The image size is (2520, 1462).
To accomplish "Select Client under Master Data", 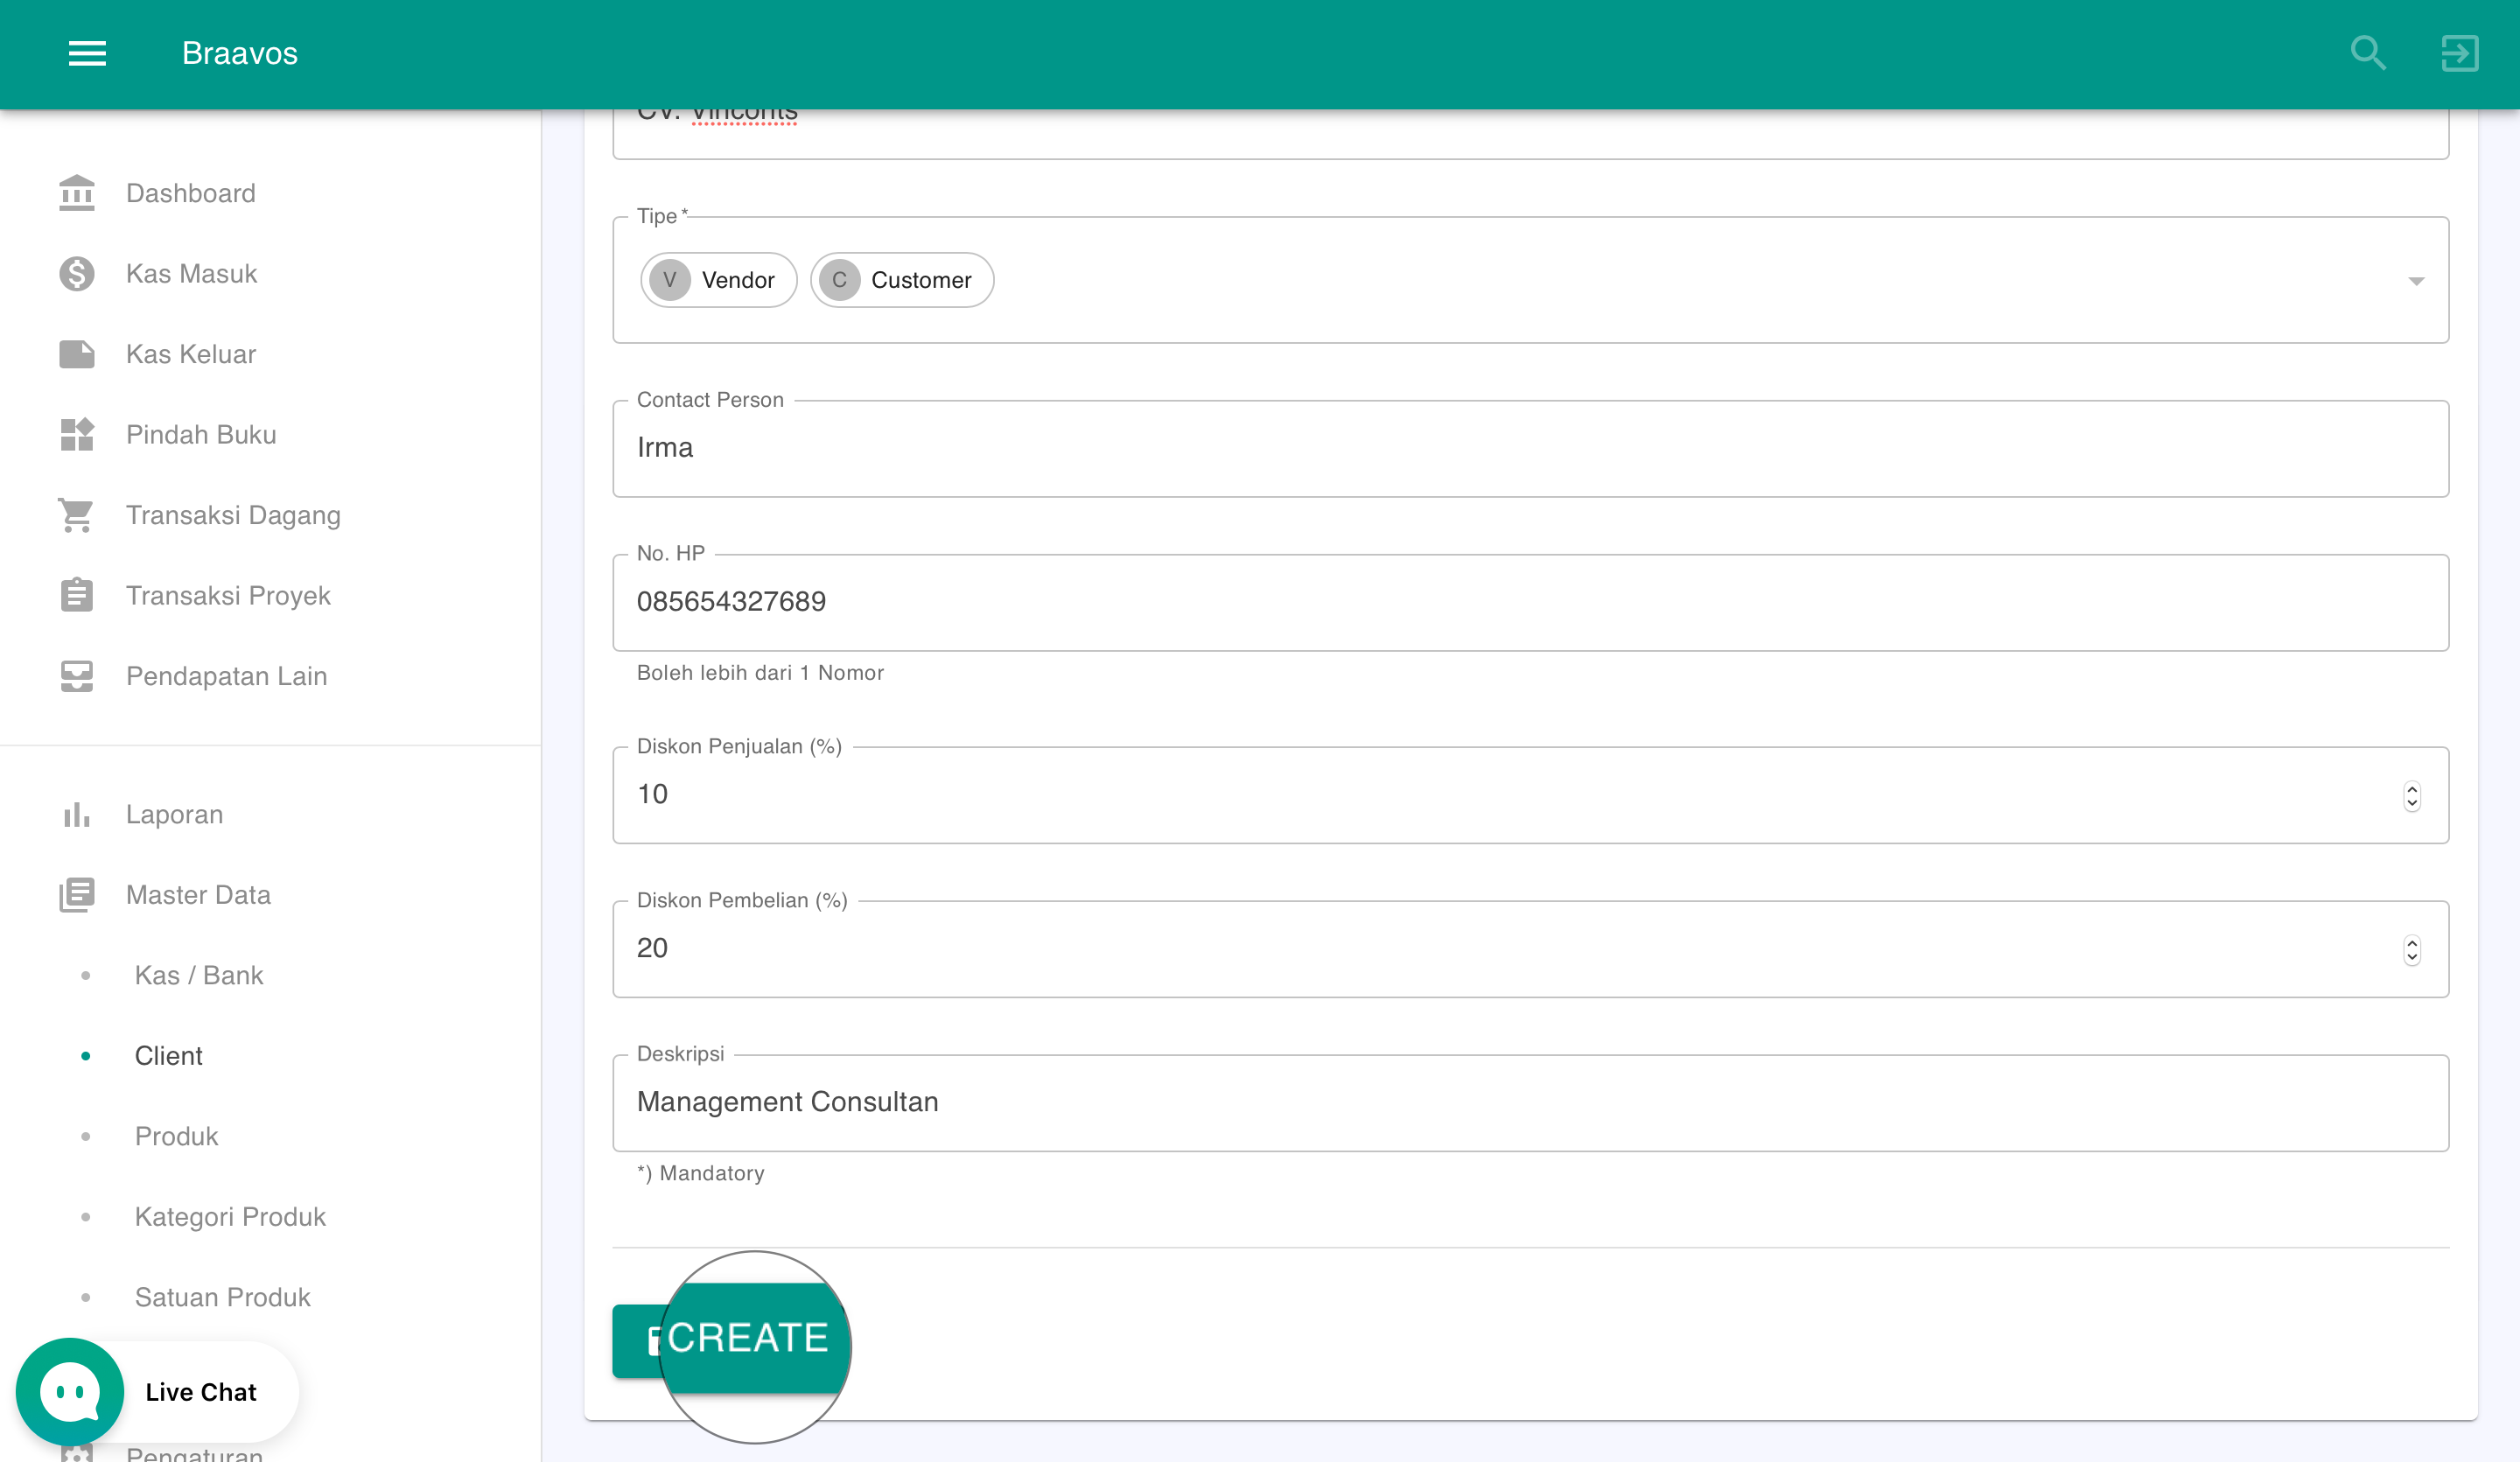I will click(168, 1055).
